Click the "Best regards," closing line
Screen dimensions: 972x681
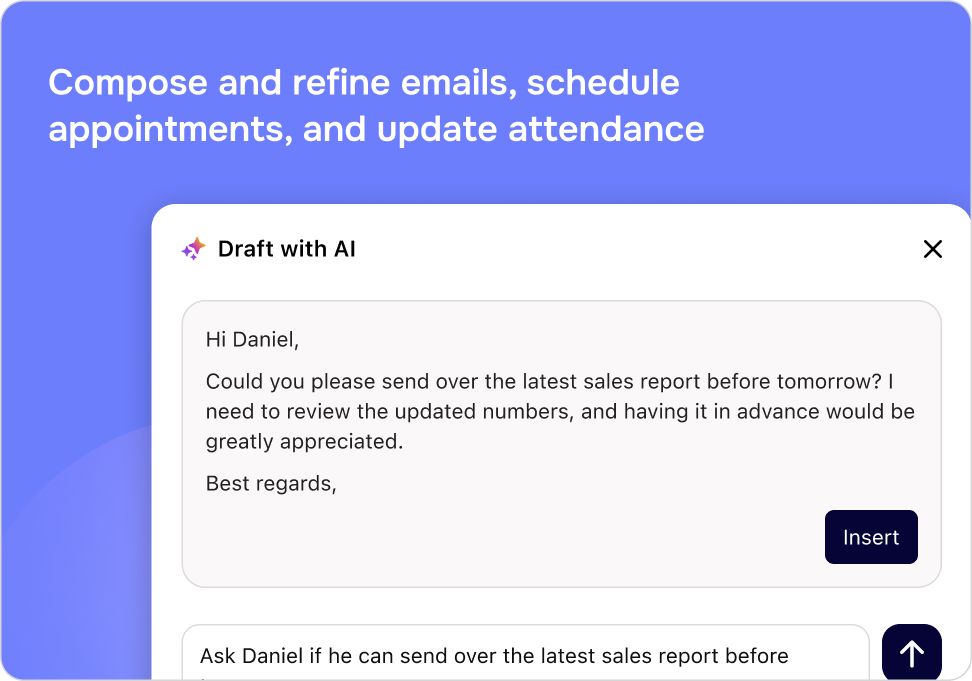[x=271, y=483]
